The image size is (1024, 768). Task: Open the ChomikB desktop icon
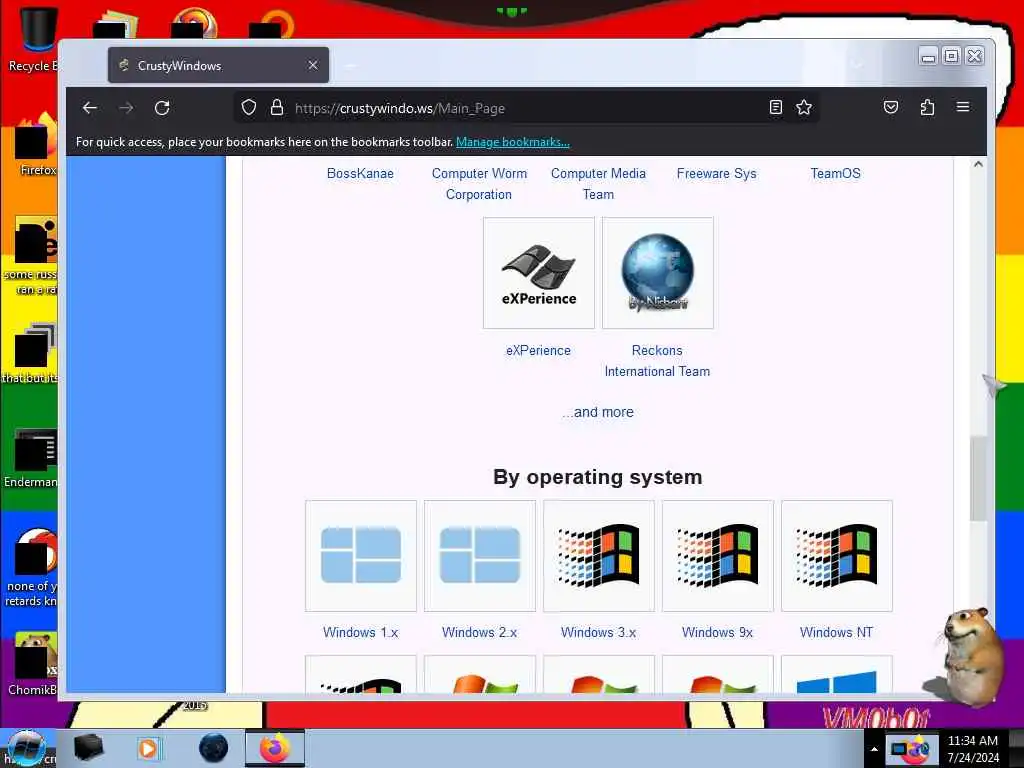33,664
